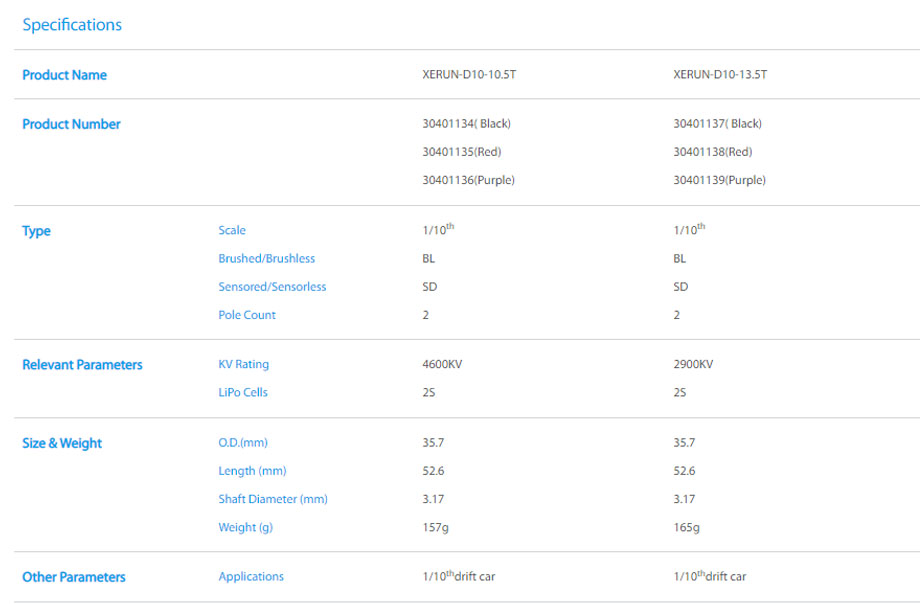Click the Product Number row label
Screen dimensions: 920x604
(71, 124)
